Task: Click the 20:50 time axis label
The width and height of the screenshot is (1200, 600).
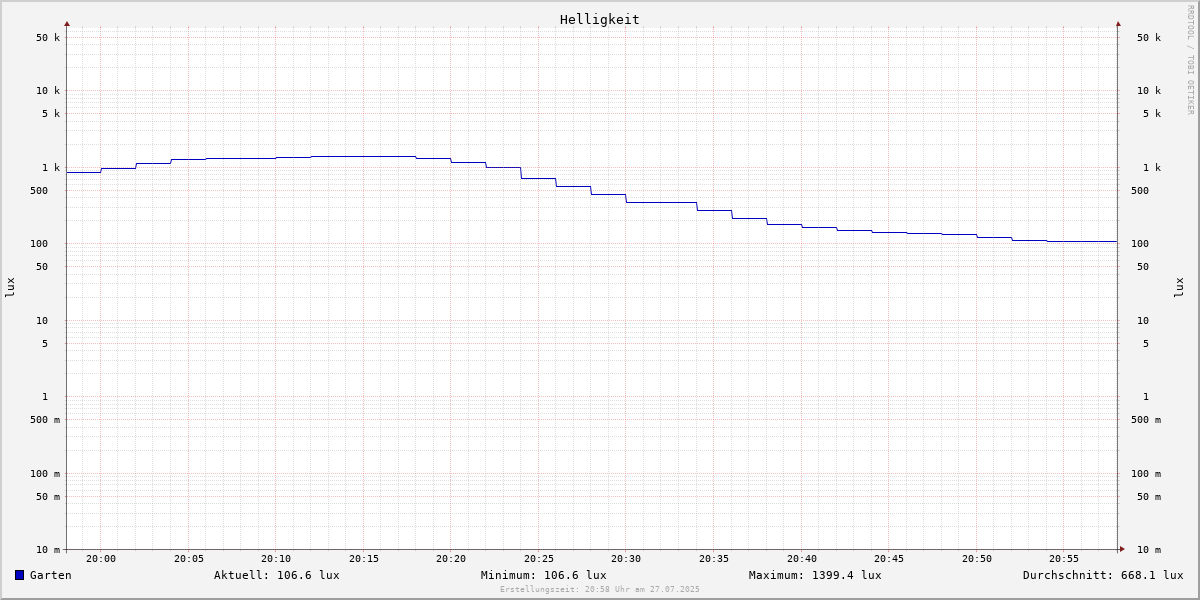Action: pyautogui.click(x=977, y=559)
